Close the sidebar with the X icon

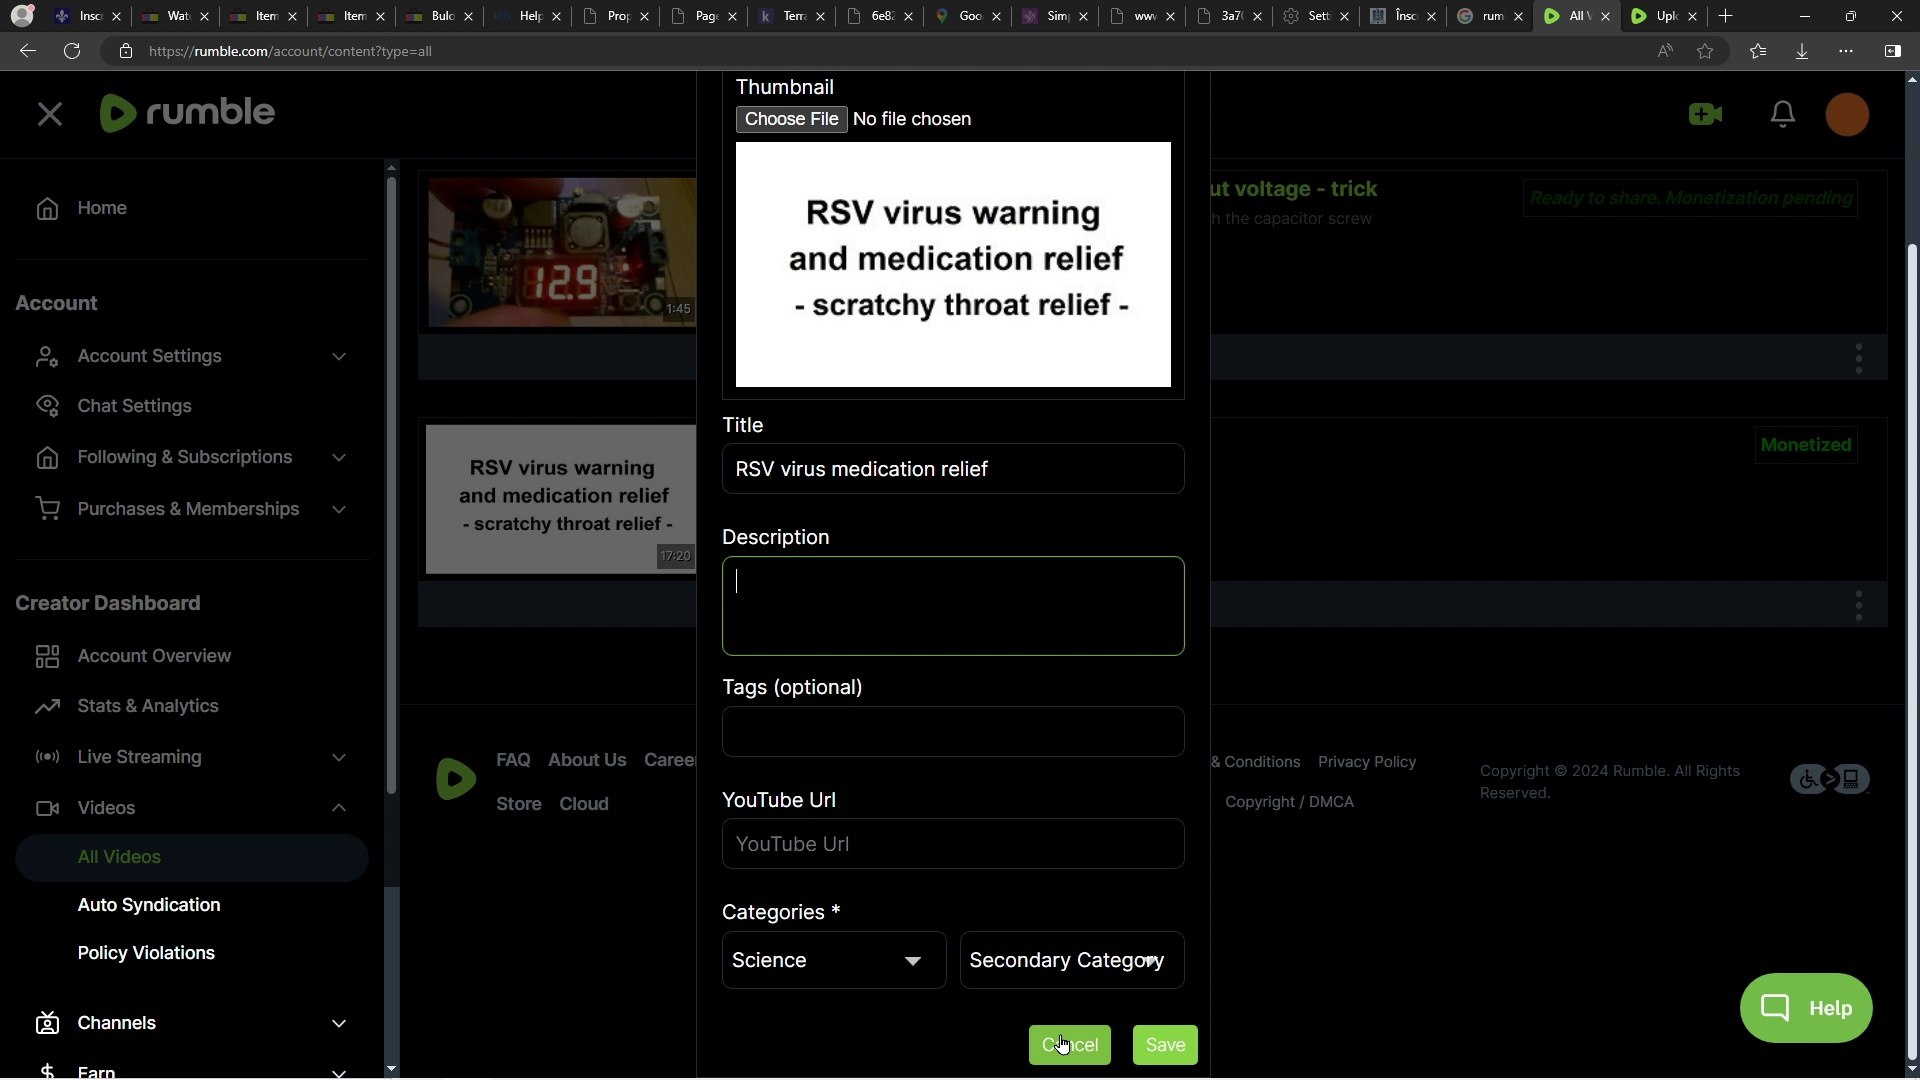tap(49, 114)
